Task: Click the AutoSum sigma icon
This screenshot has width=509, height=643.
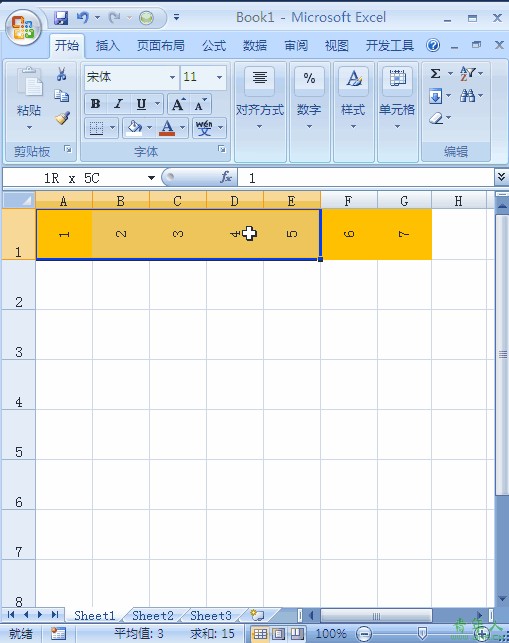Action: (436, 74)
